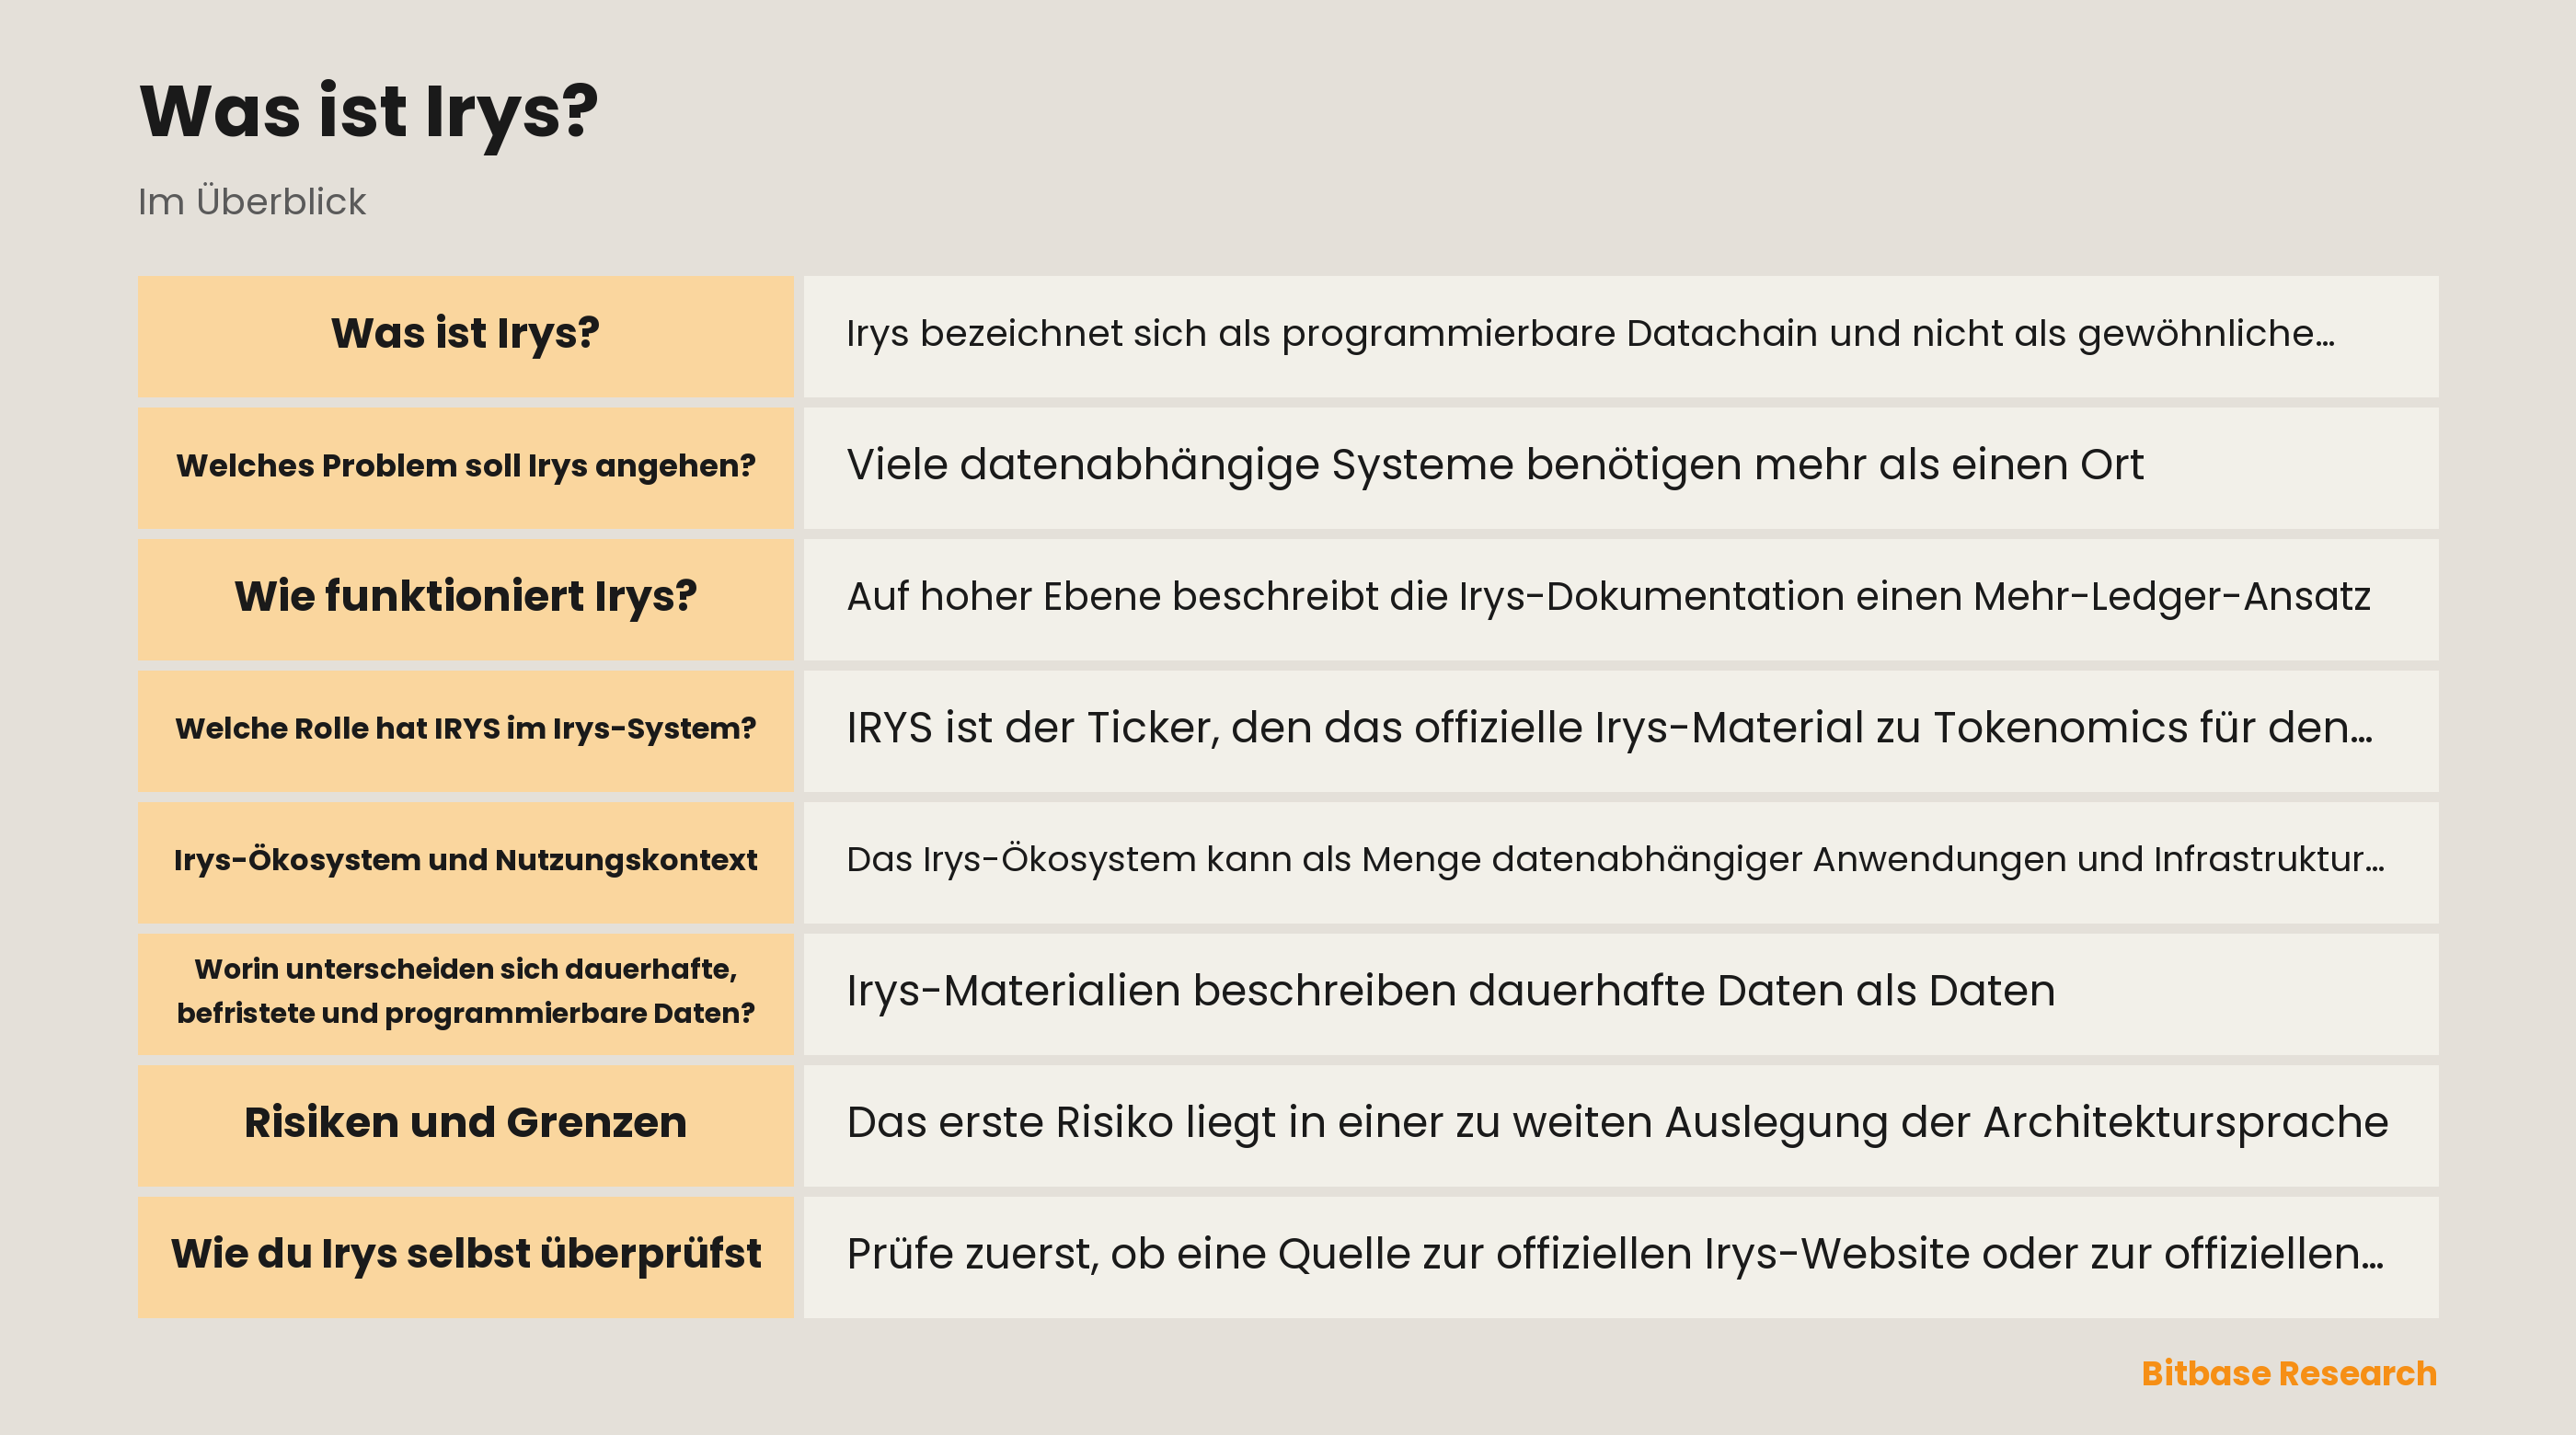Viewport: 2576px width, 1435px height.
Task: Select the subtitle 'Im Überblick'
Action: coord(252,201)
